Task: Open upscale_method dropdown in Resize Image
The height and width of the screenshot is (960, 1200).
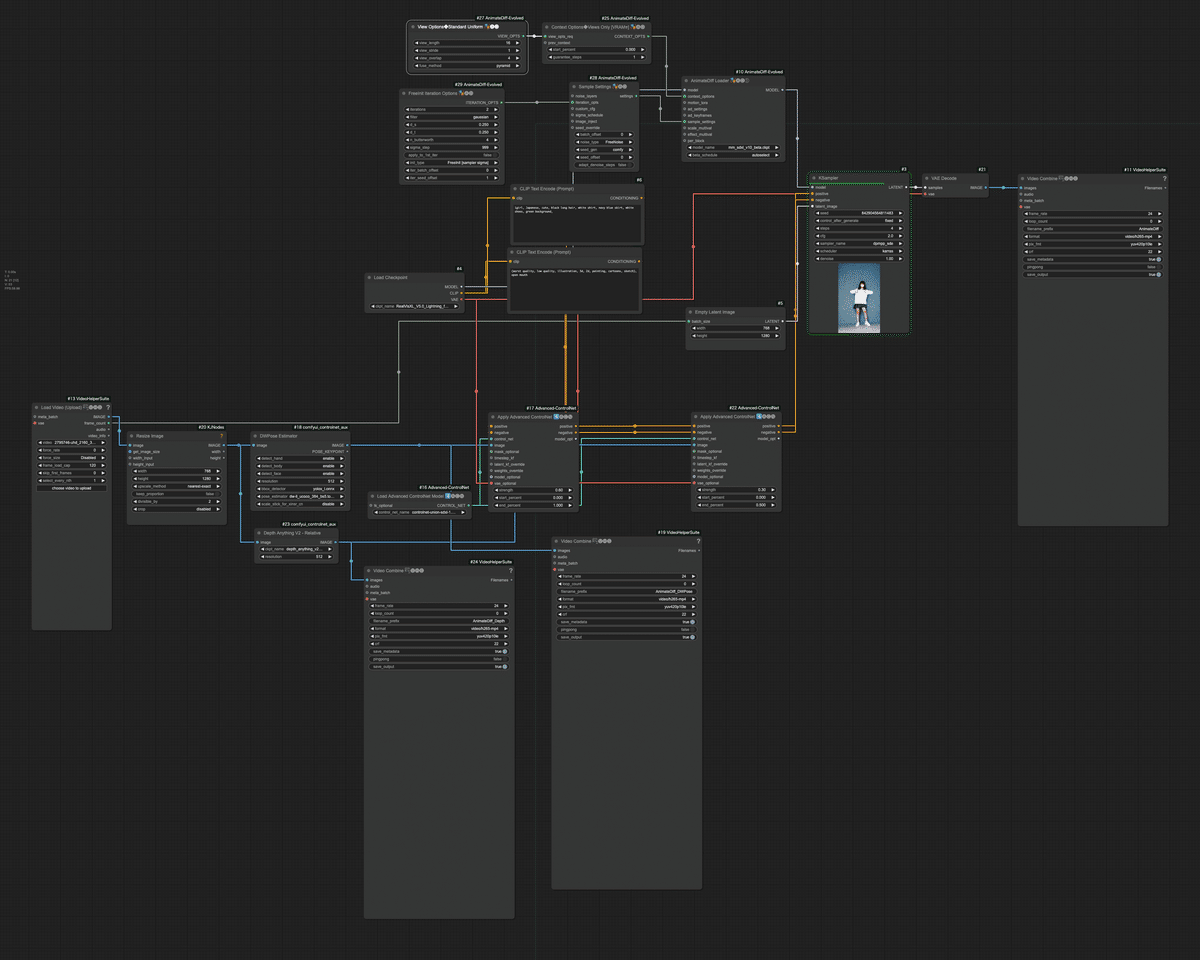Action: [x=175, y=486]
